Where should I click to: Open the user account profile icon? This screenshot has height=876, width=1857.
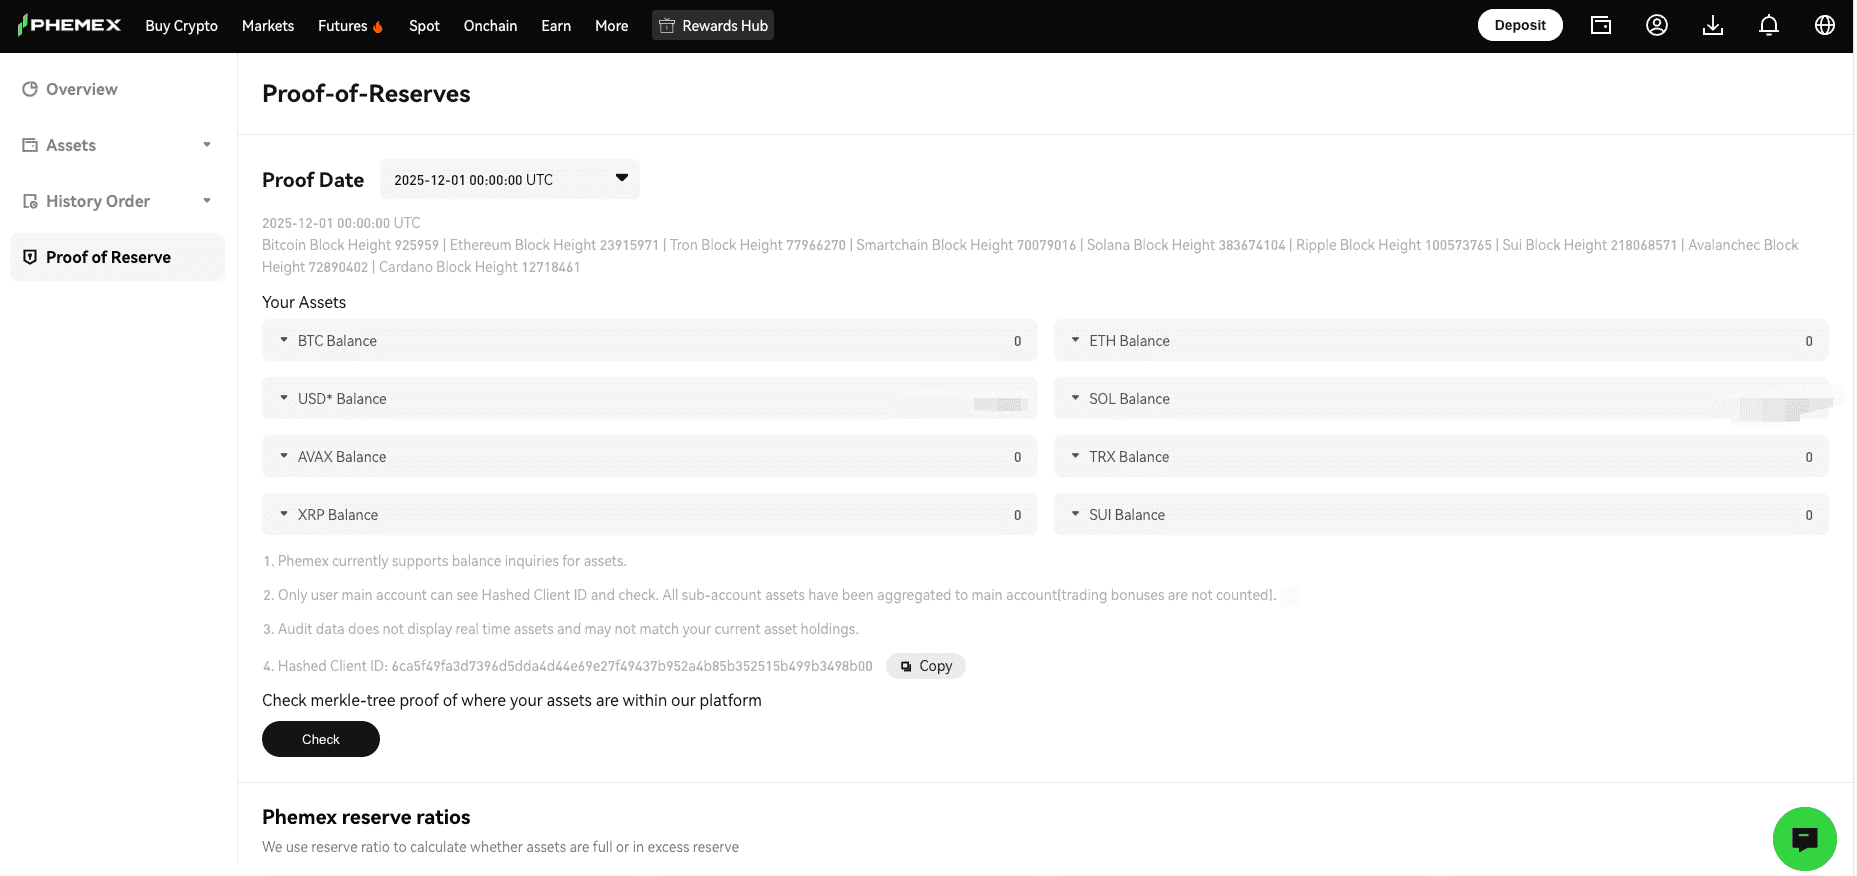click(1657, 25)
